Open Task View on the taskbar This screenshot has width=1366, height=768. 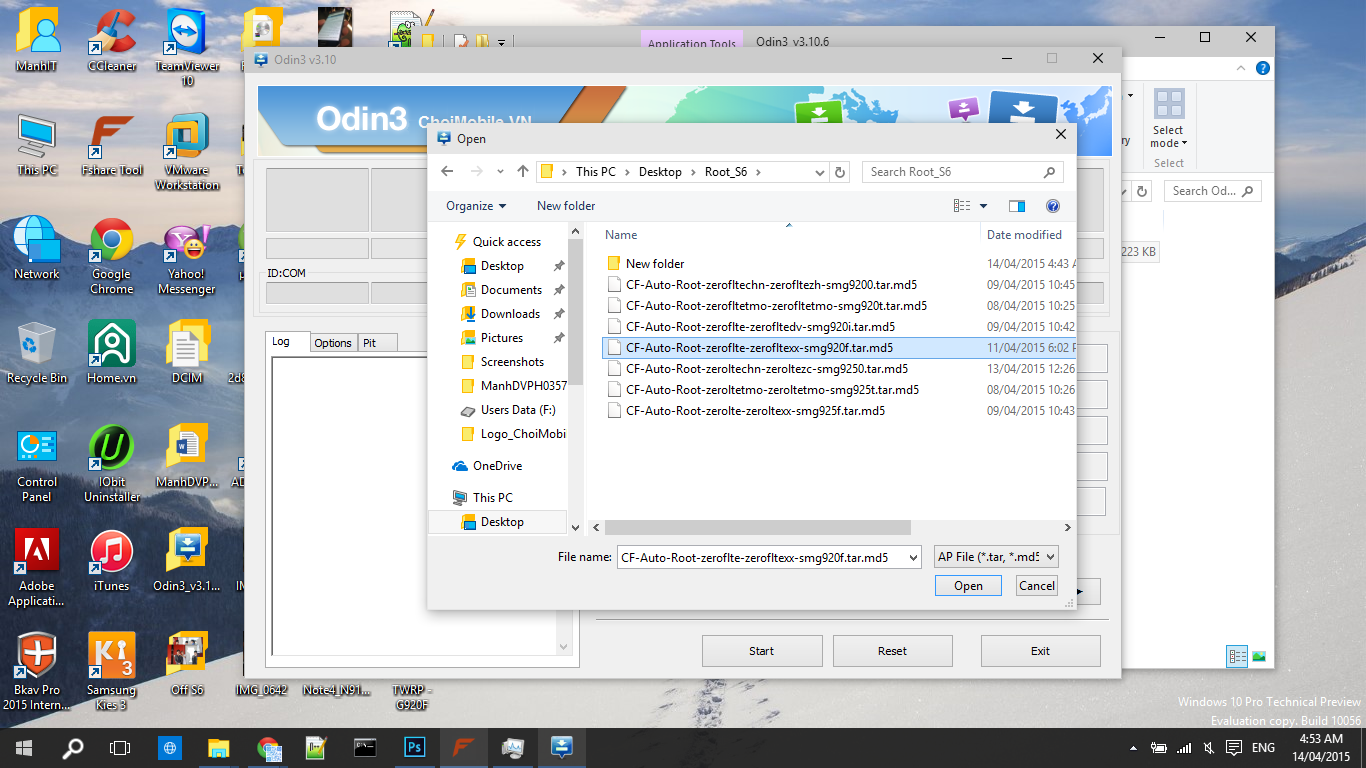coord(120,747)
